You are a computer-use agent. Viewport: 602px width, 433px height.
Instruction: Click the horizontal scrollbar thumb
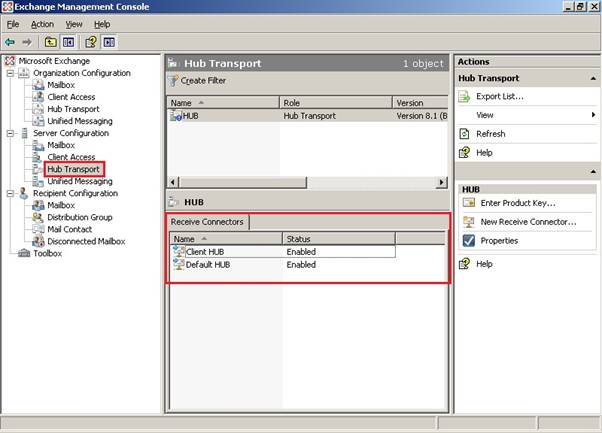[x=243, y=182]
